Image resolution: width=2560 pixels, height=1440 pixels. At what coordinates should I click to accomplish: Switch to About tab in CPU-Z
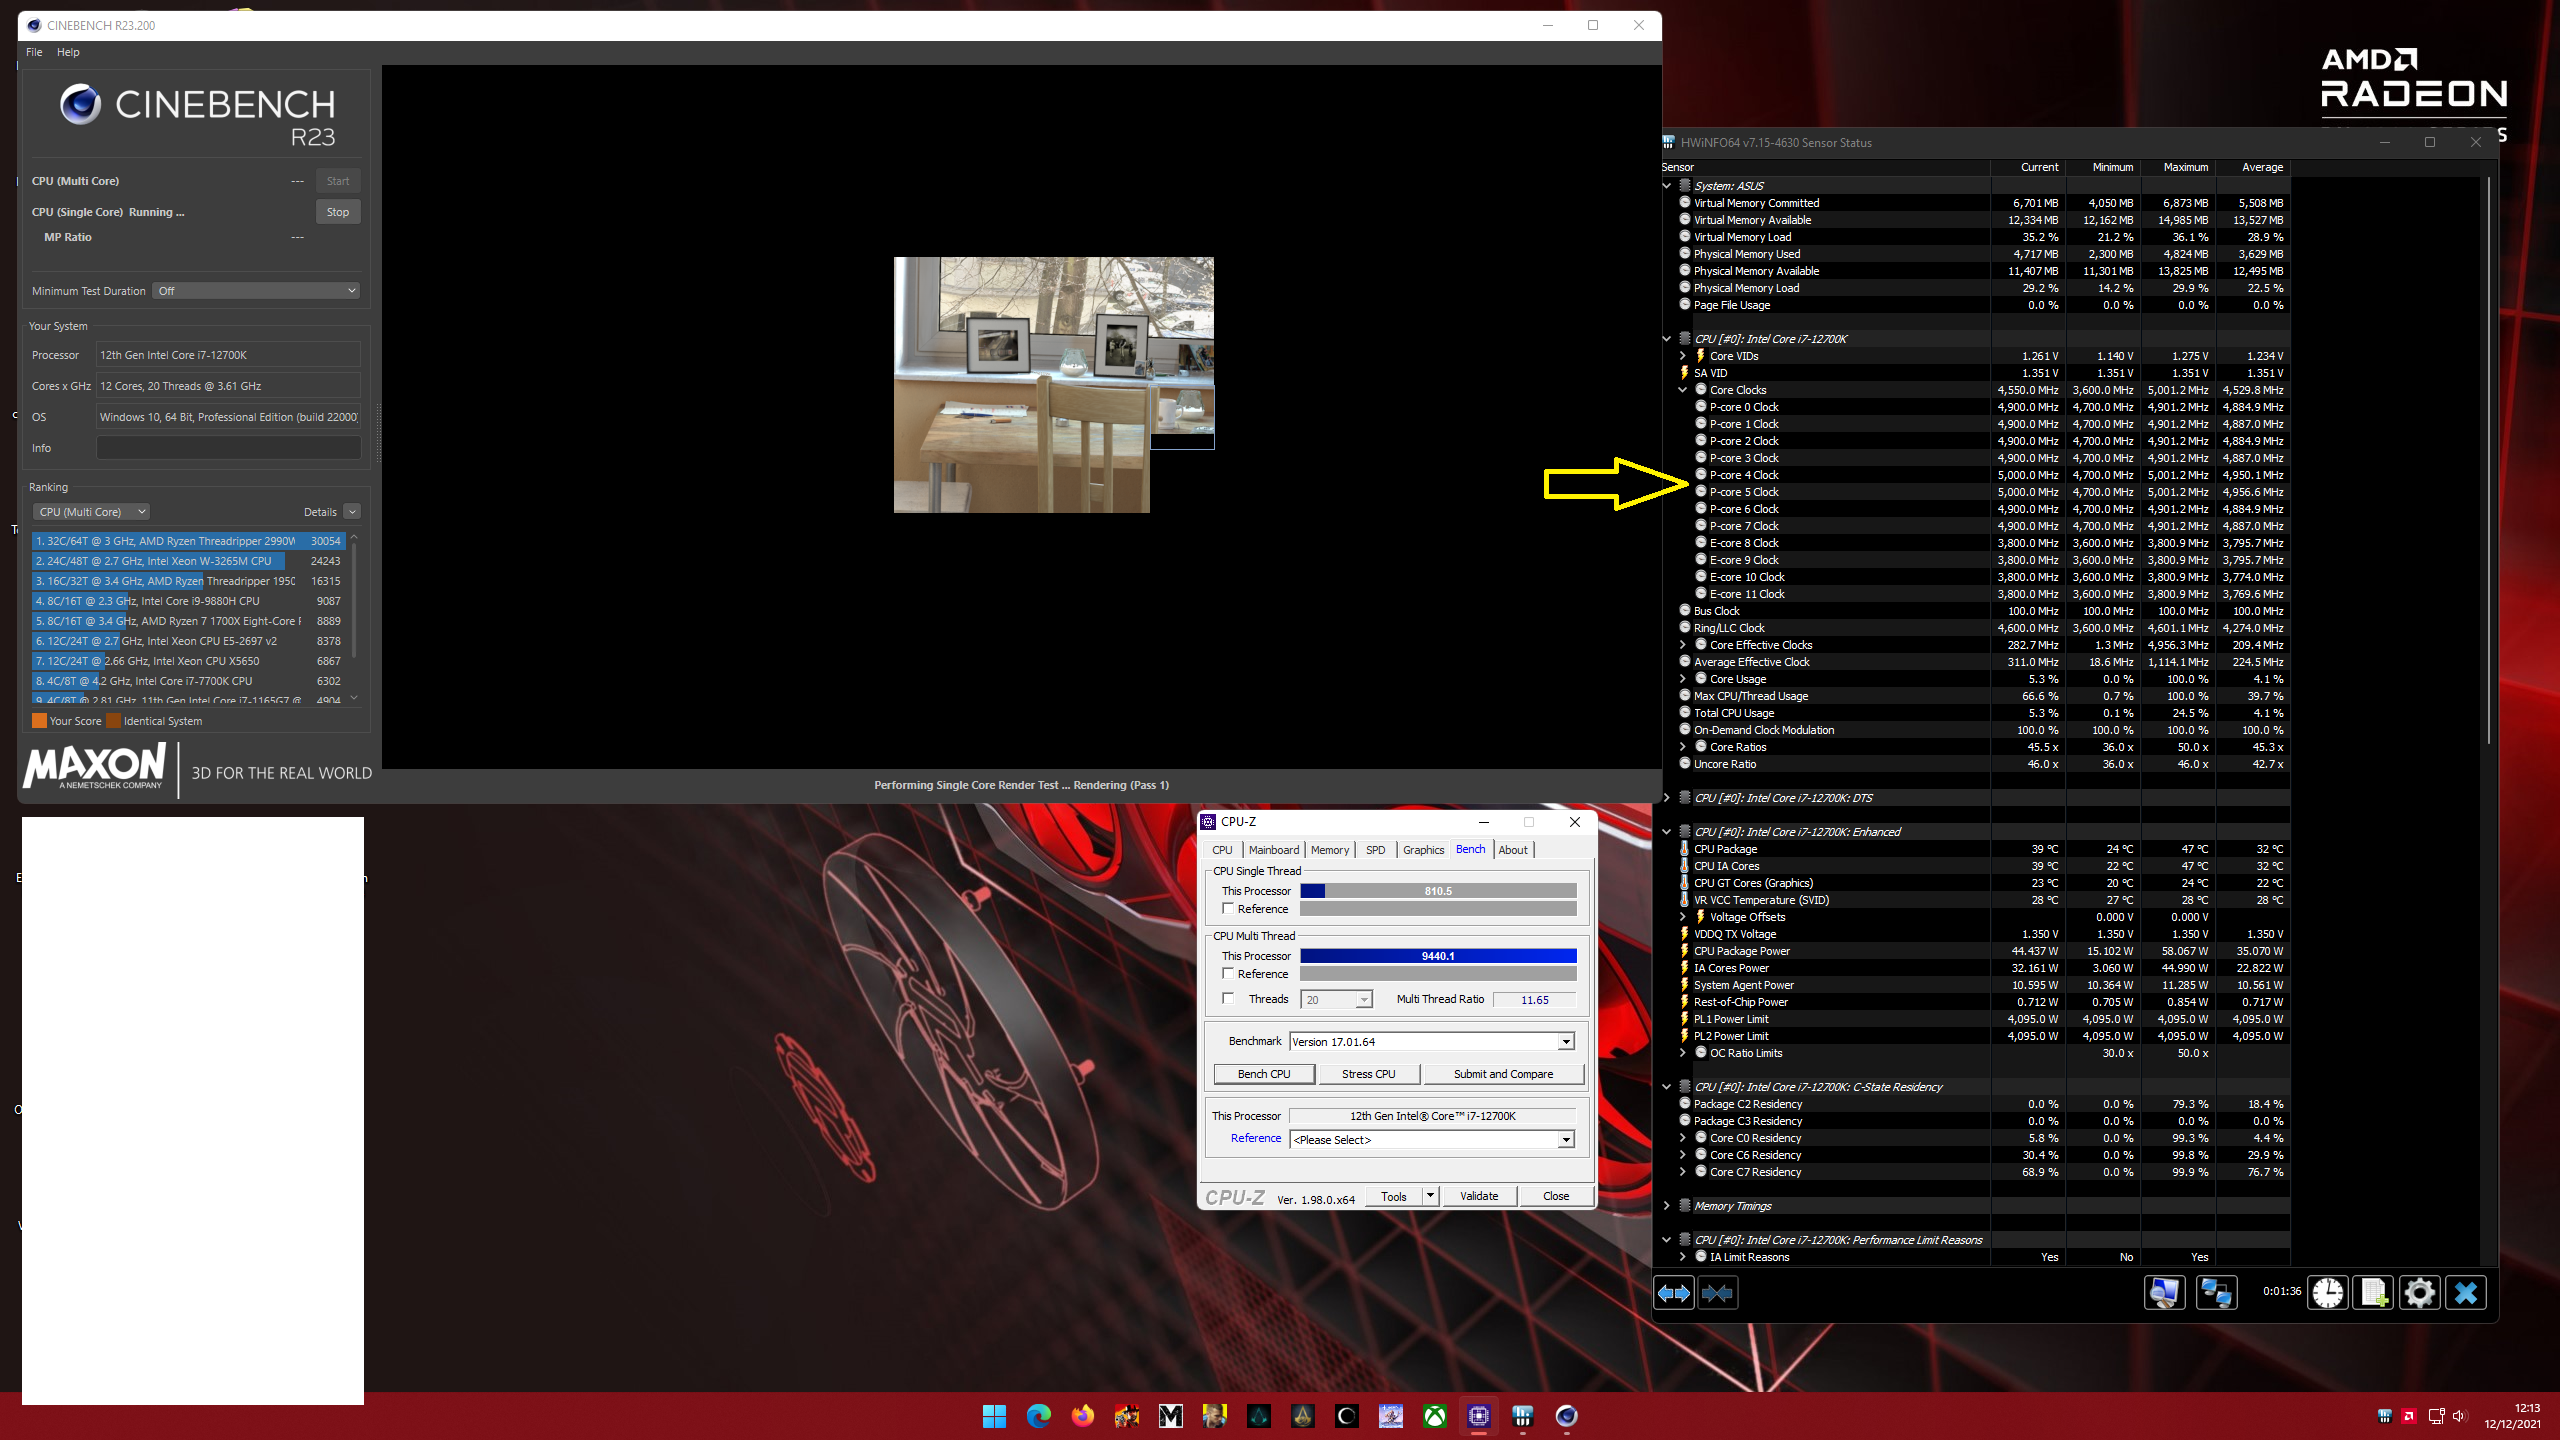coord(1513,850)
